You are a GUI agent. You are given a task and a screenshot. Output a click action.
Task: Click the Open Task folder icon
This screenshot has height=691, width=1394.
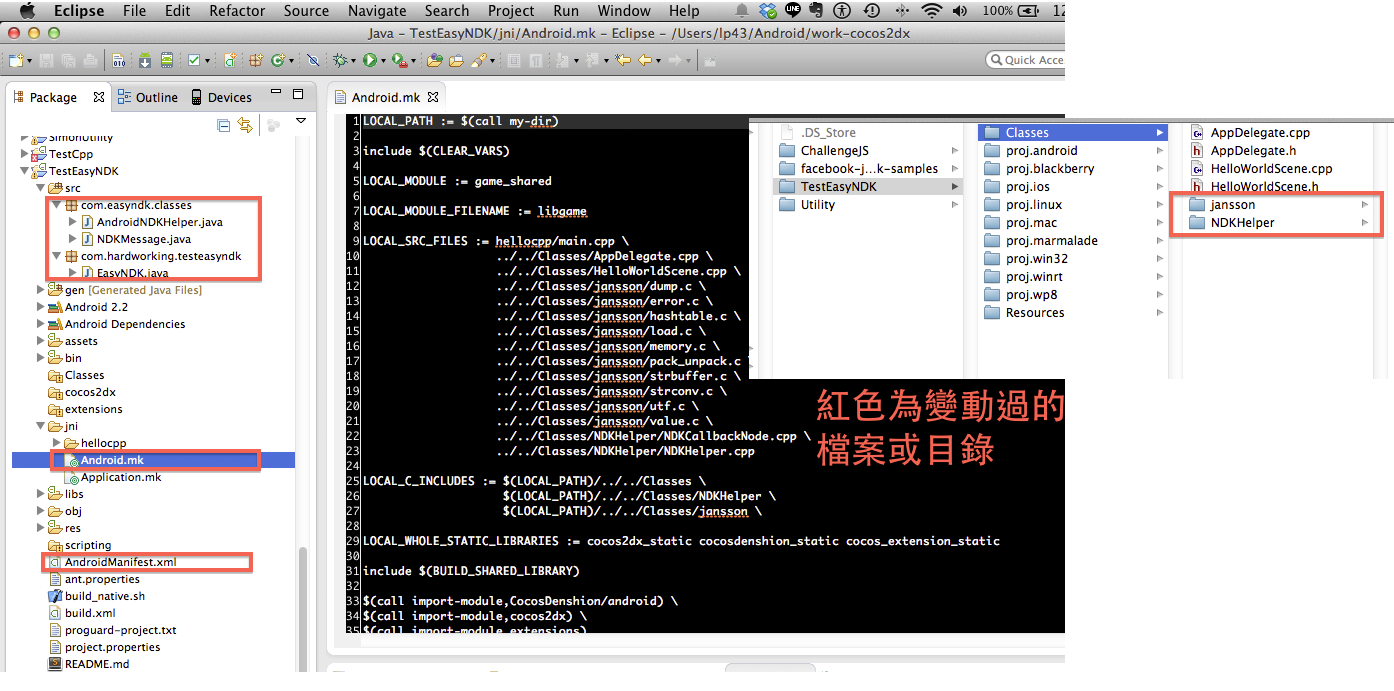pos(456,61)
